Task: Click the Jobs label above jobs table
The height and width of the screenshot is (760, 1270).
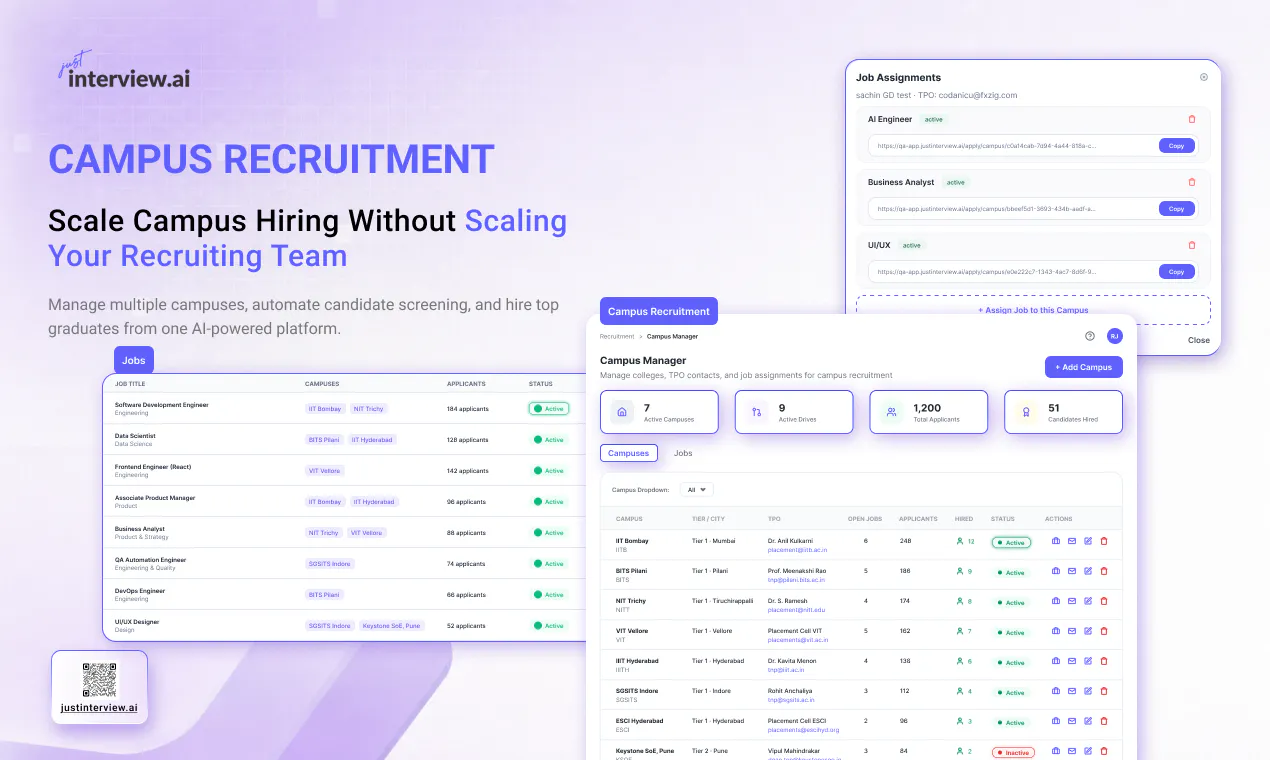Action: pyautogui.click(x=134, y=360)
